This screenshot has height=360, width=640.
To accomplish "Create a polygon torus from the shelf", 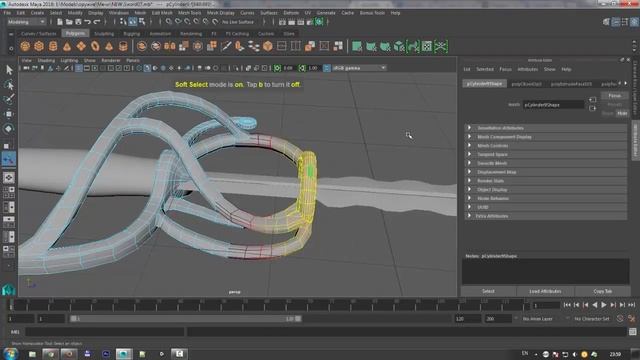I will click(95, 46).
